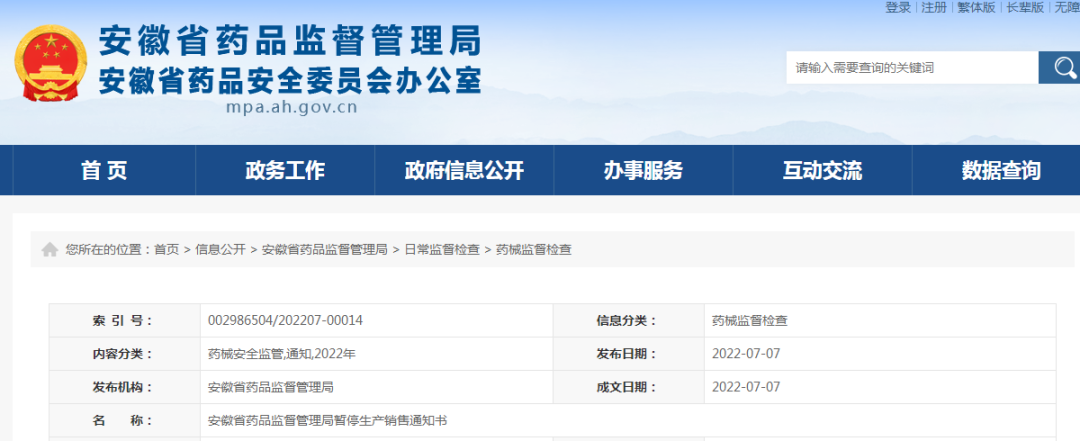The height and width of the screenshot is (441, 1080).
Task: Click 日常监督检查 breadcrumb link
Action: 441,249
